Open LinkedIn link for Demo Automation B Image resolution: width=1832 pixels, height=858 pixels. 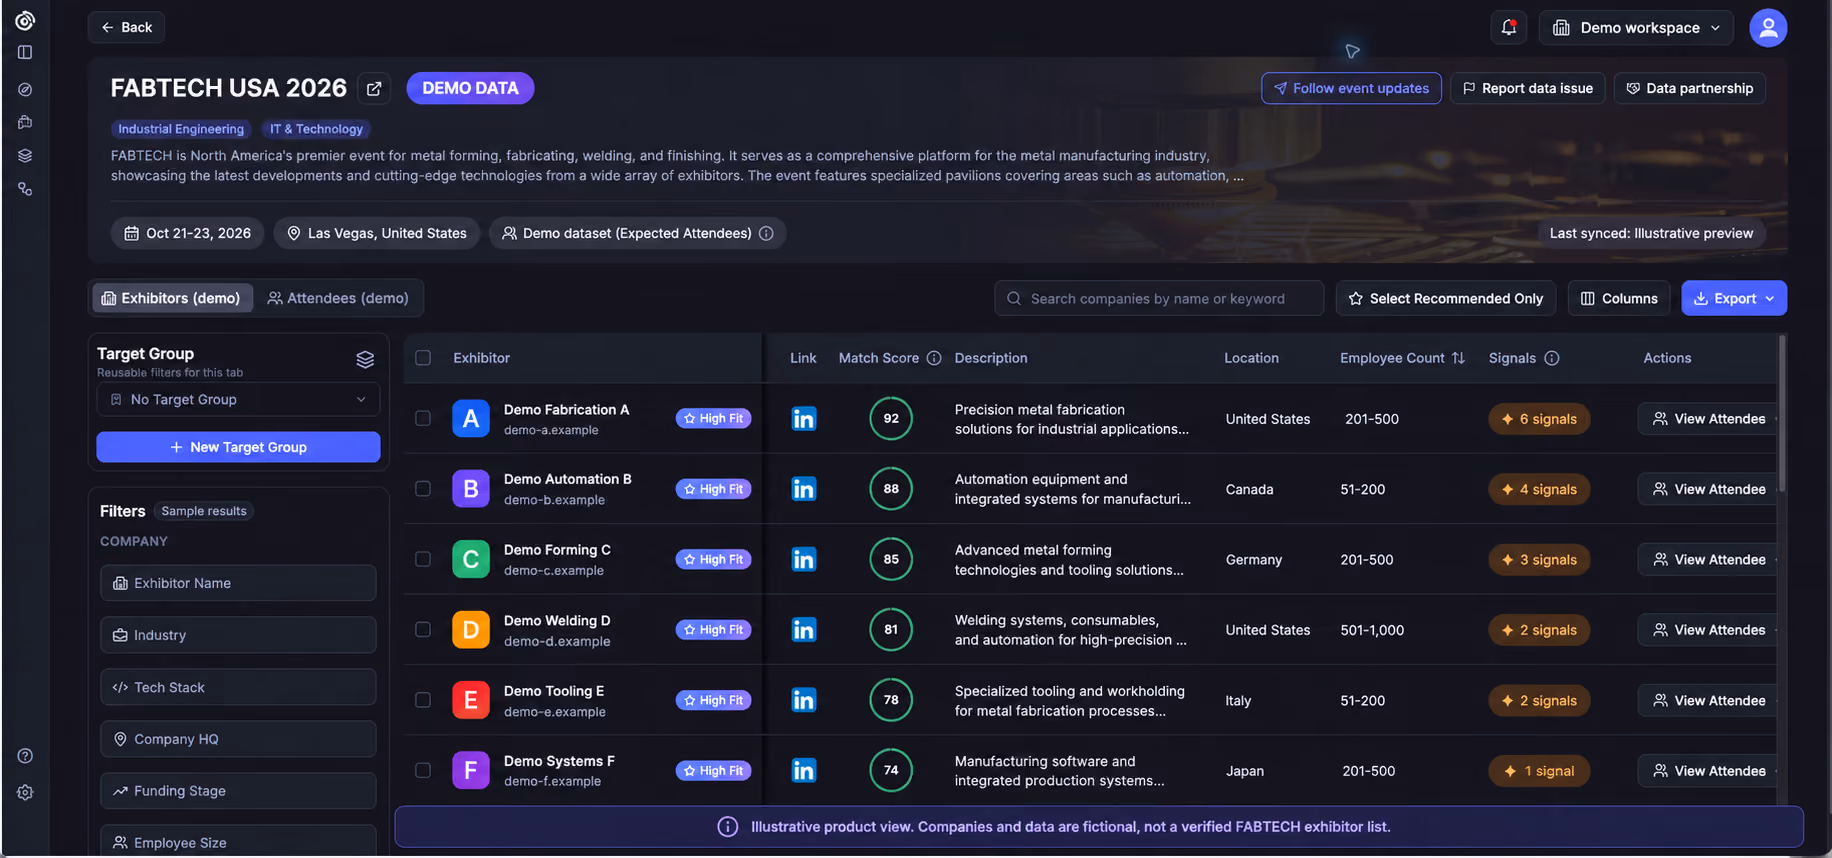pos(803,489)
